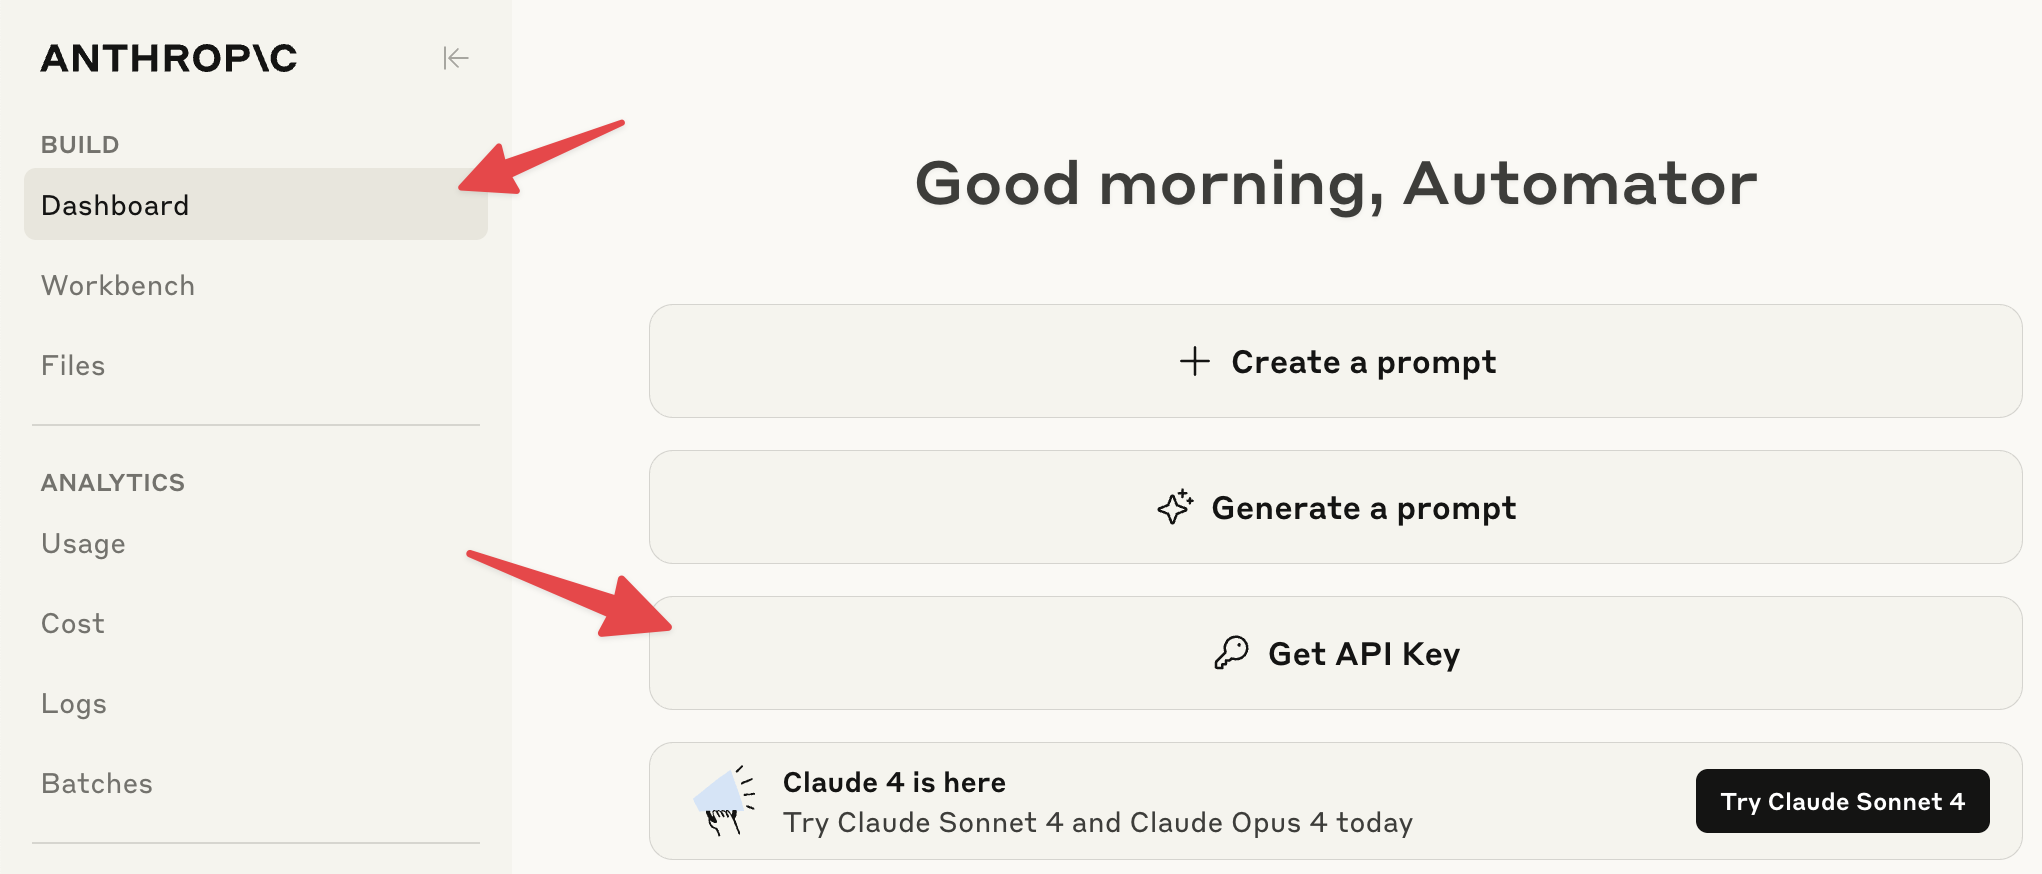
Task: Open the Dashboard page
Action: coord(115,205)
